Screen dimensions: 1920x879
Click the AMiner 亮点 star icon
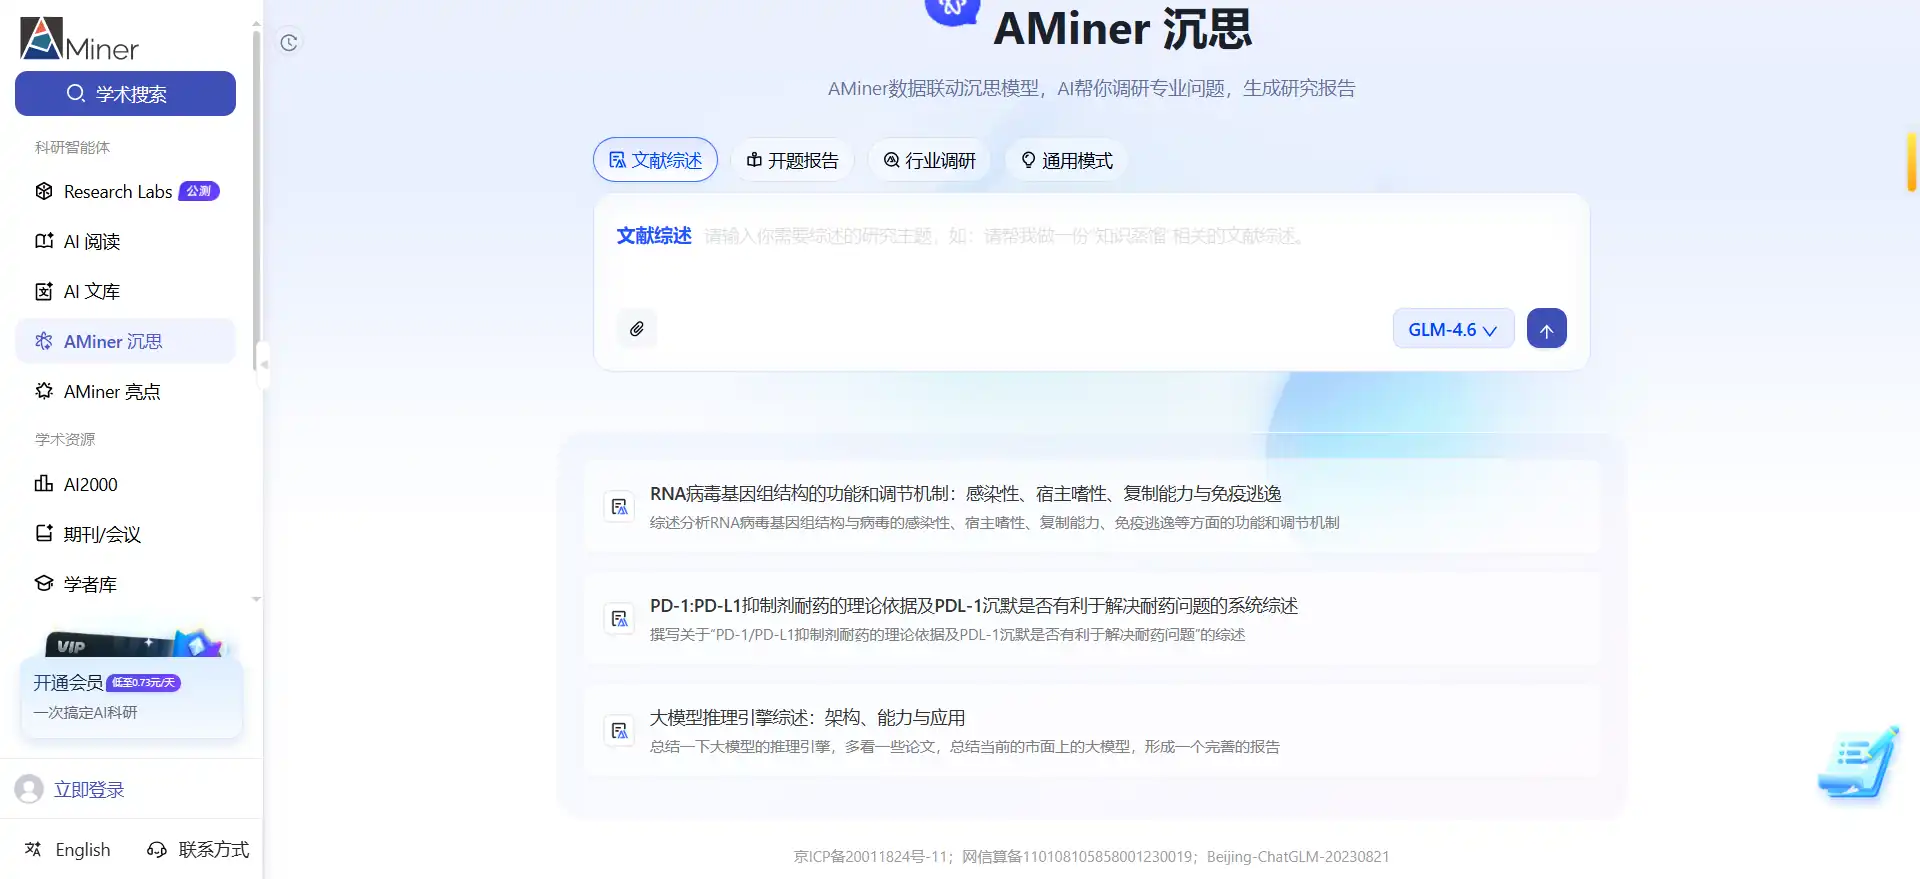[44, 391]
